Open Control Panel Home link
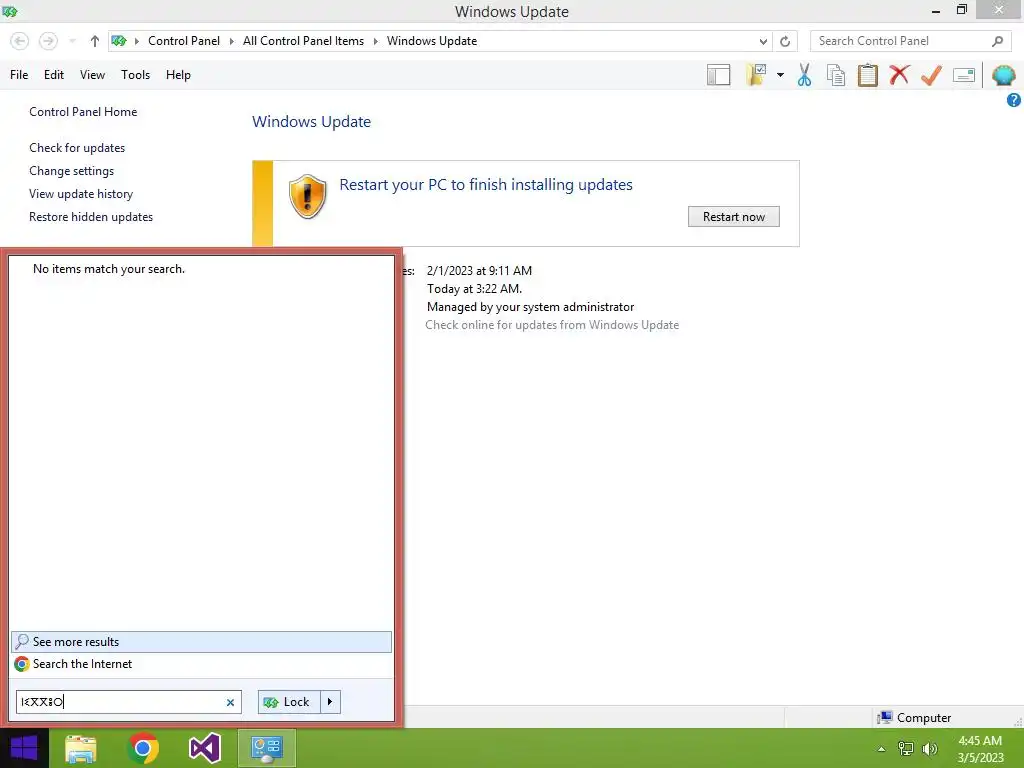The height and width of the screenshot is (768, 1024). click(83, 112)
